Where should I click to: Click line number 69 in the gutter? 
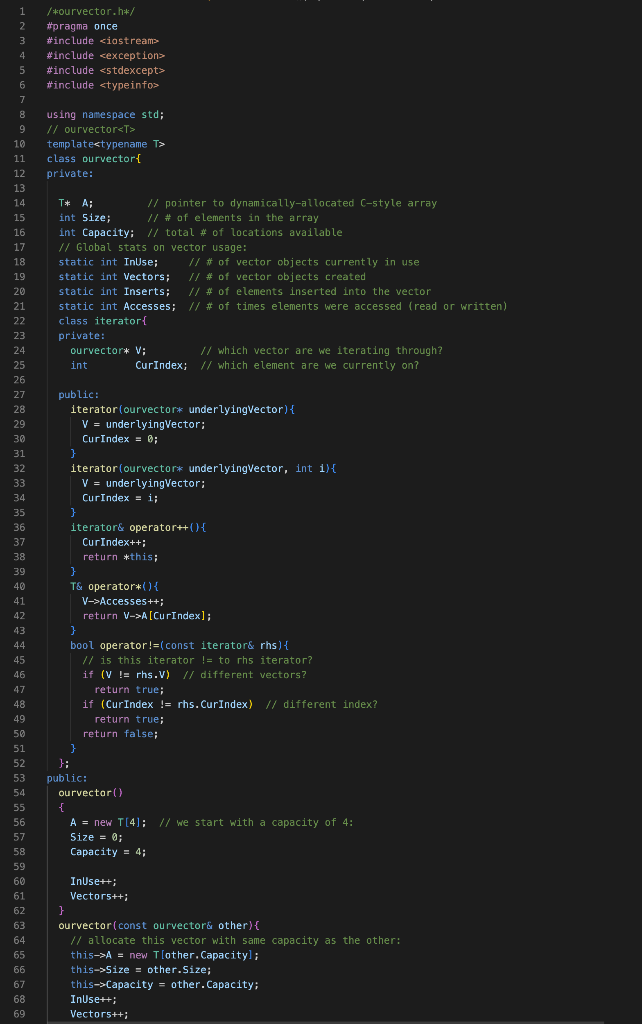20,1014
